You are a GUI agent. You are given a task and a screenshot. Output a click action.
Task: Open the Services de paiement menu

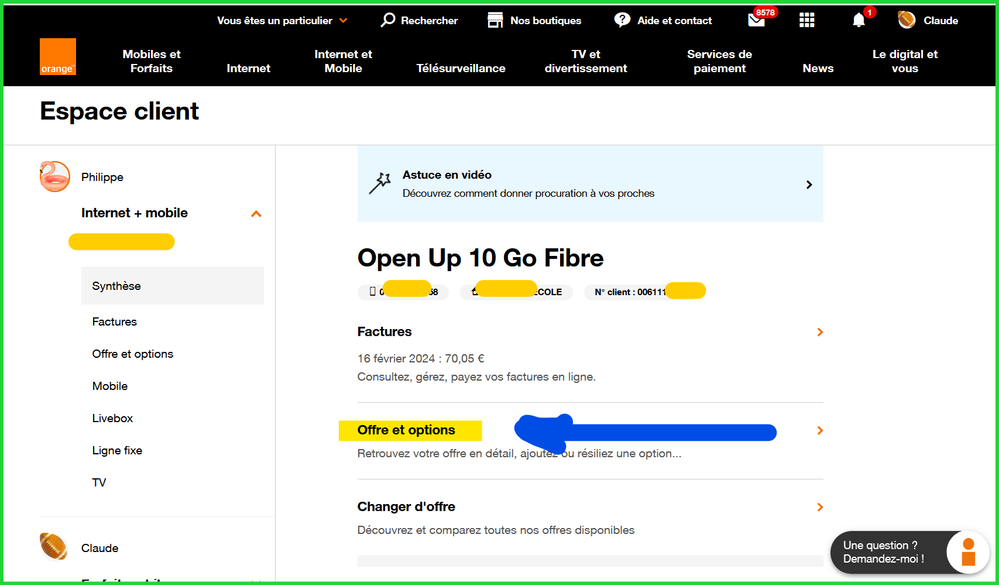pos(719,61)
